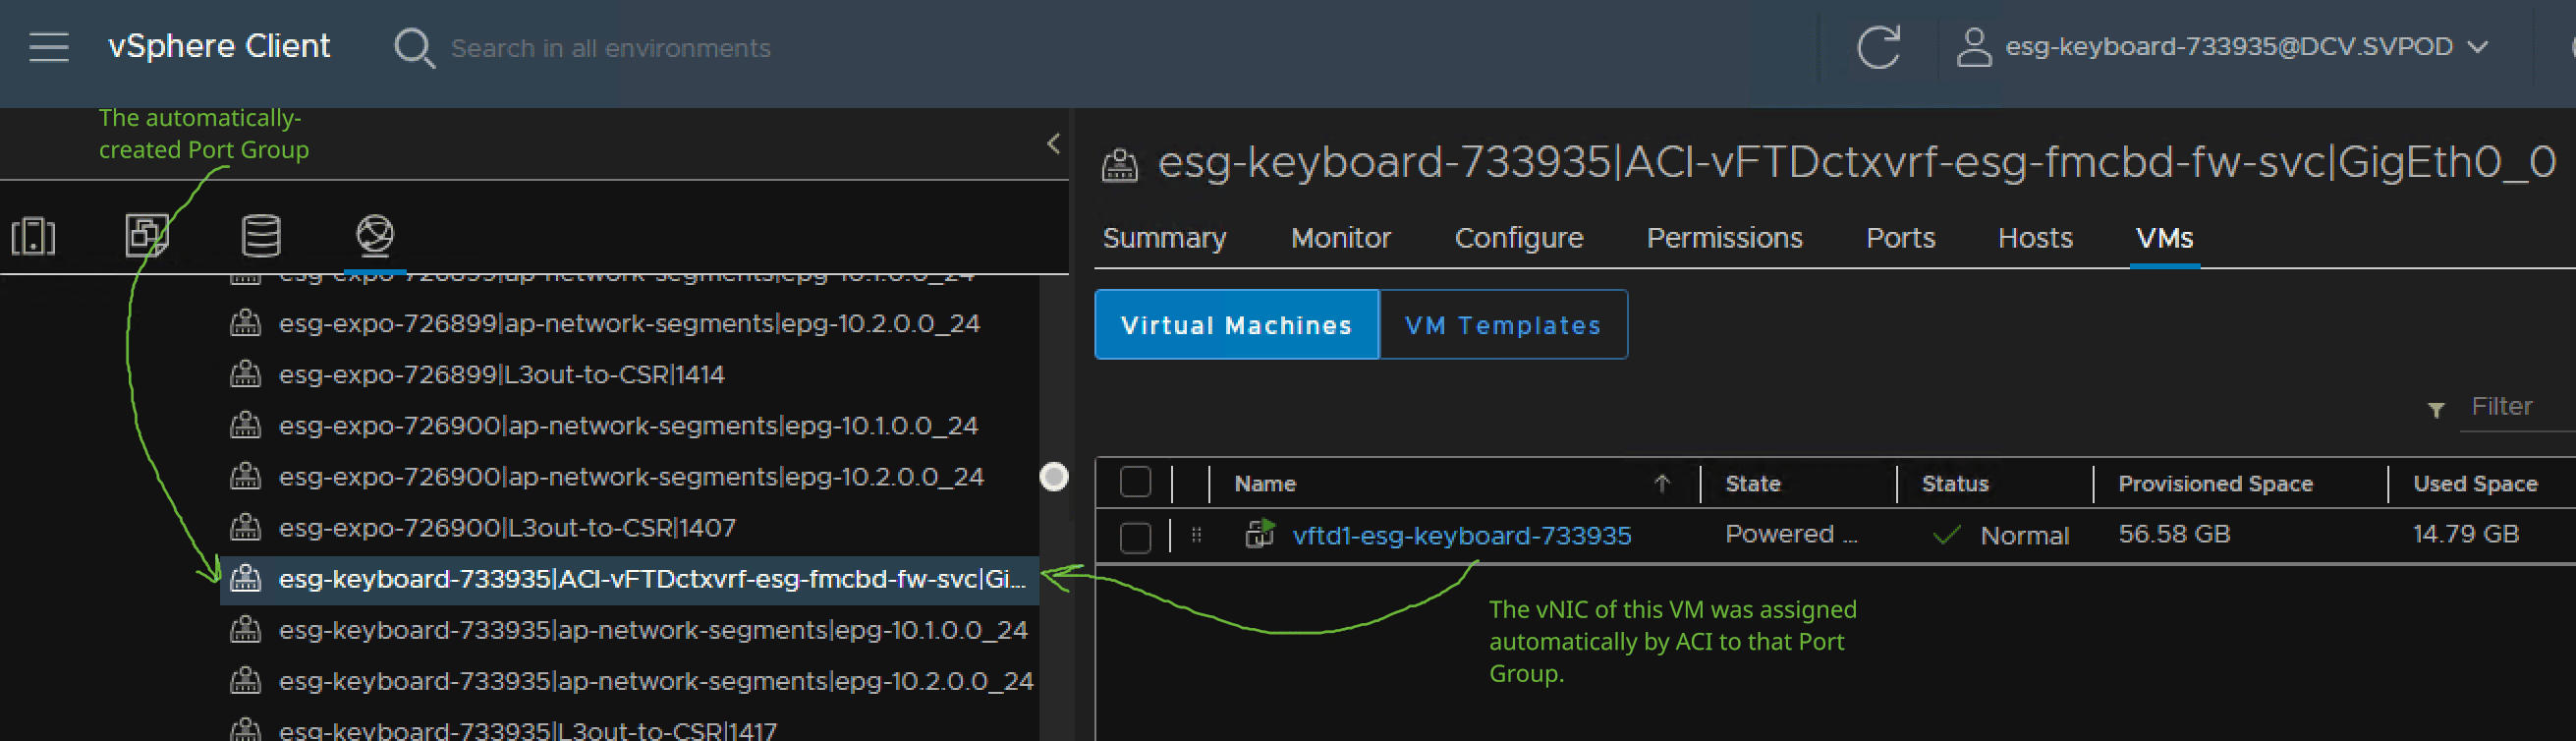
Task: Click the port group icon in the object title
Action: pyautogui.click(x=1119, y=165)
